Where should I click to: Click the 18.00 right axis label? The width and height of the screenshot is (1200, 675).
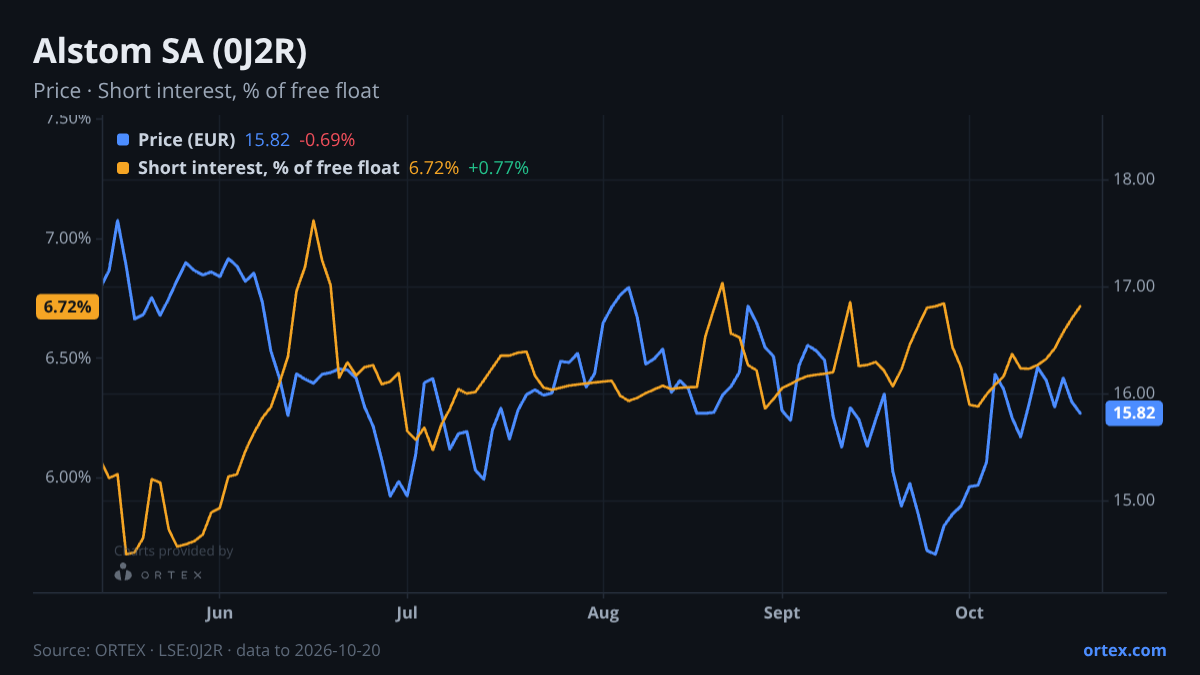(x=1134, y=180)
